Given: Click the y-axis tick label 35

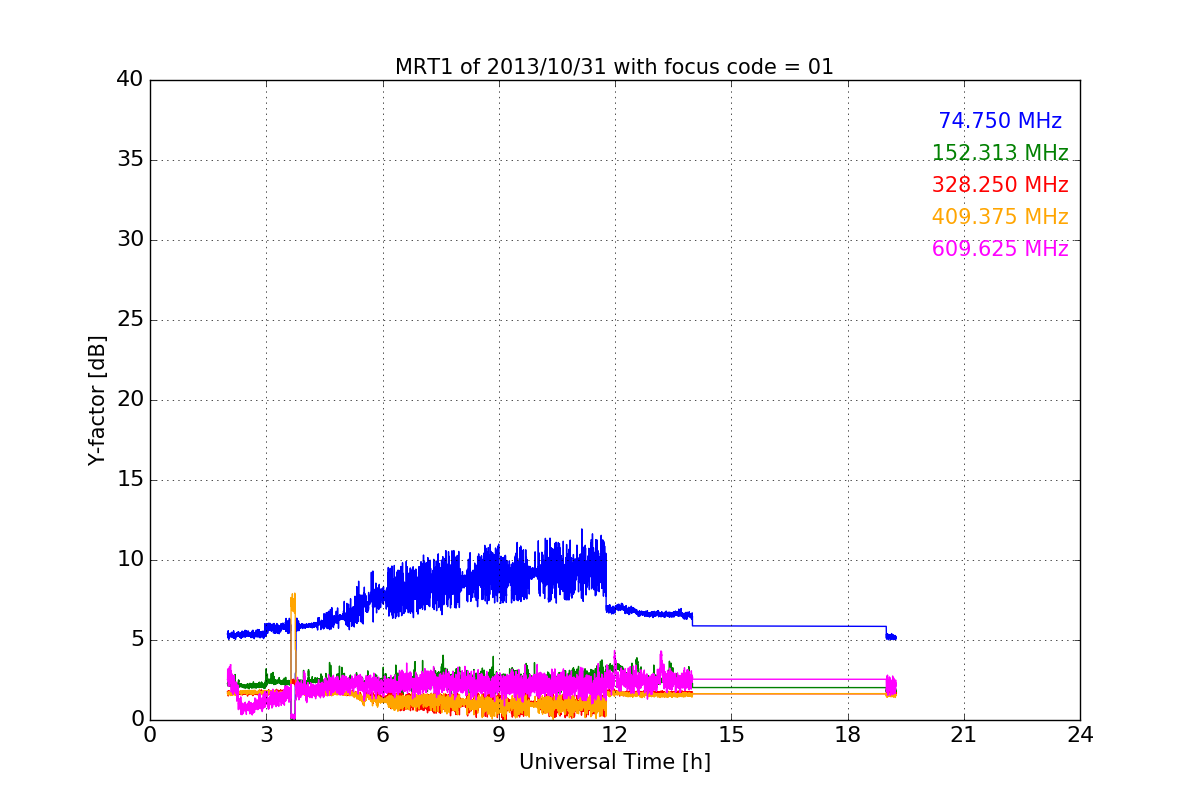Looking at the screenshot, I should 130,160.
